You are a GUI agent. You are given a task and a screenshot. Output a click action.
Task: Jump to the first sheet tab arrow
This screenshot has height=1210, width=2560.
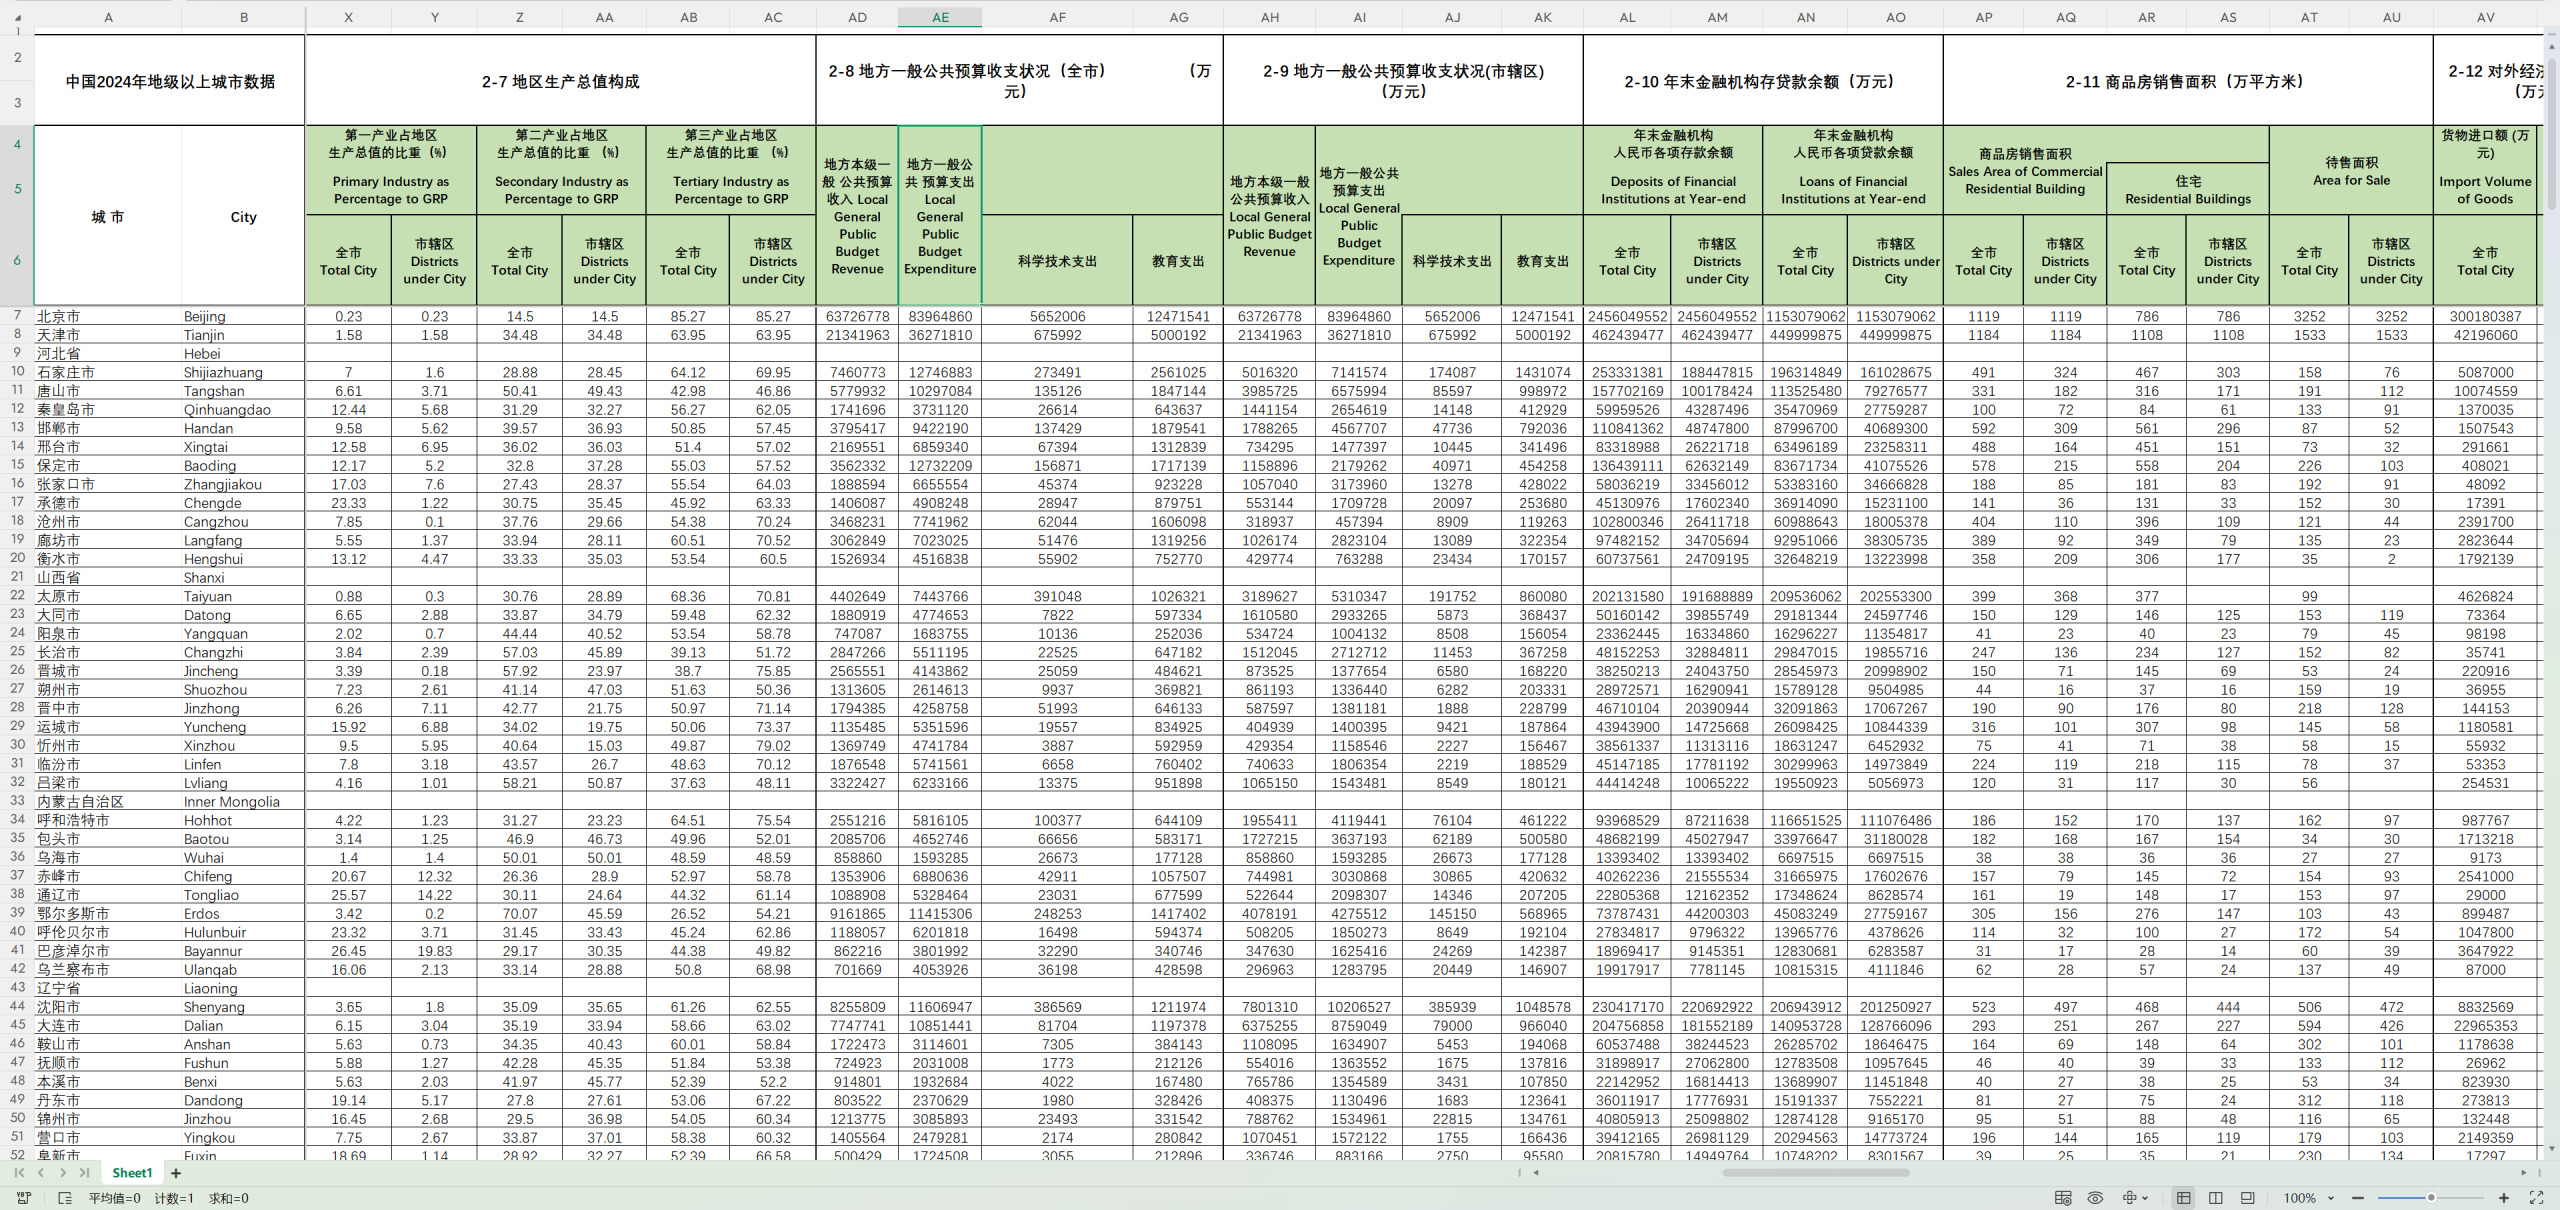[x=19, y=1173]
